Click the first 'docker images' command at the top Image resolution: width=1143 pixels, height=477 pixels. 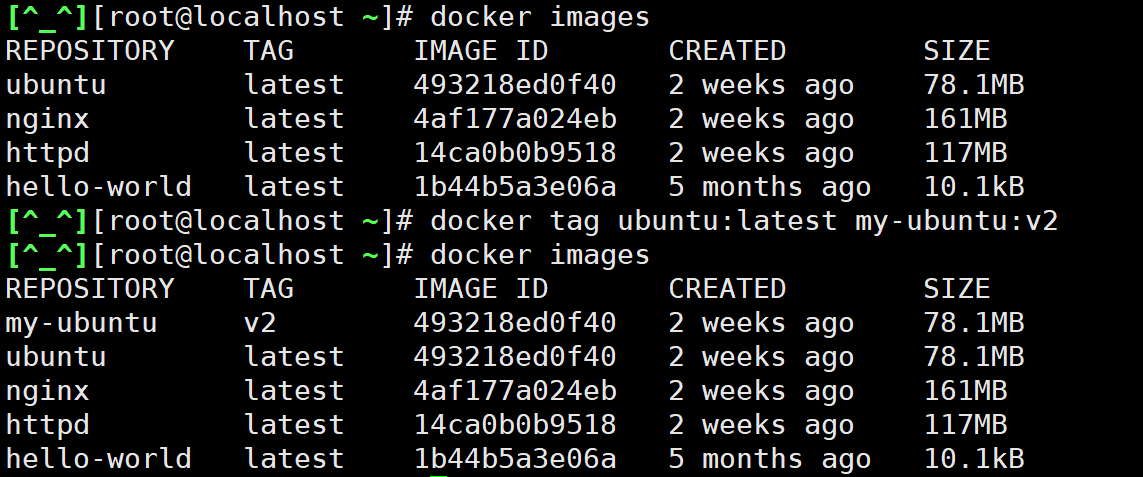[540, 17]
